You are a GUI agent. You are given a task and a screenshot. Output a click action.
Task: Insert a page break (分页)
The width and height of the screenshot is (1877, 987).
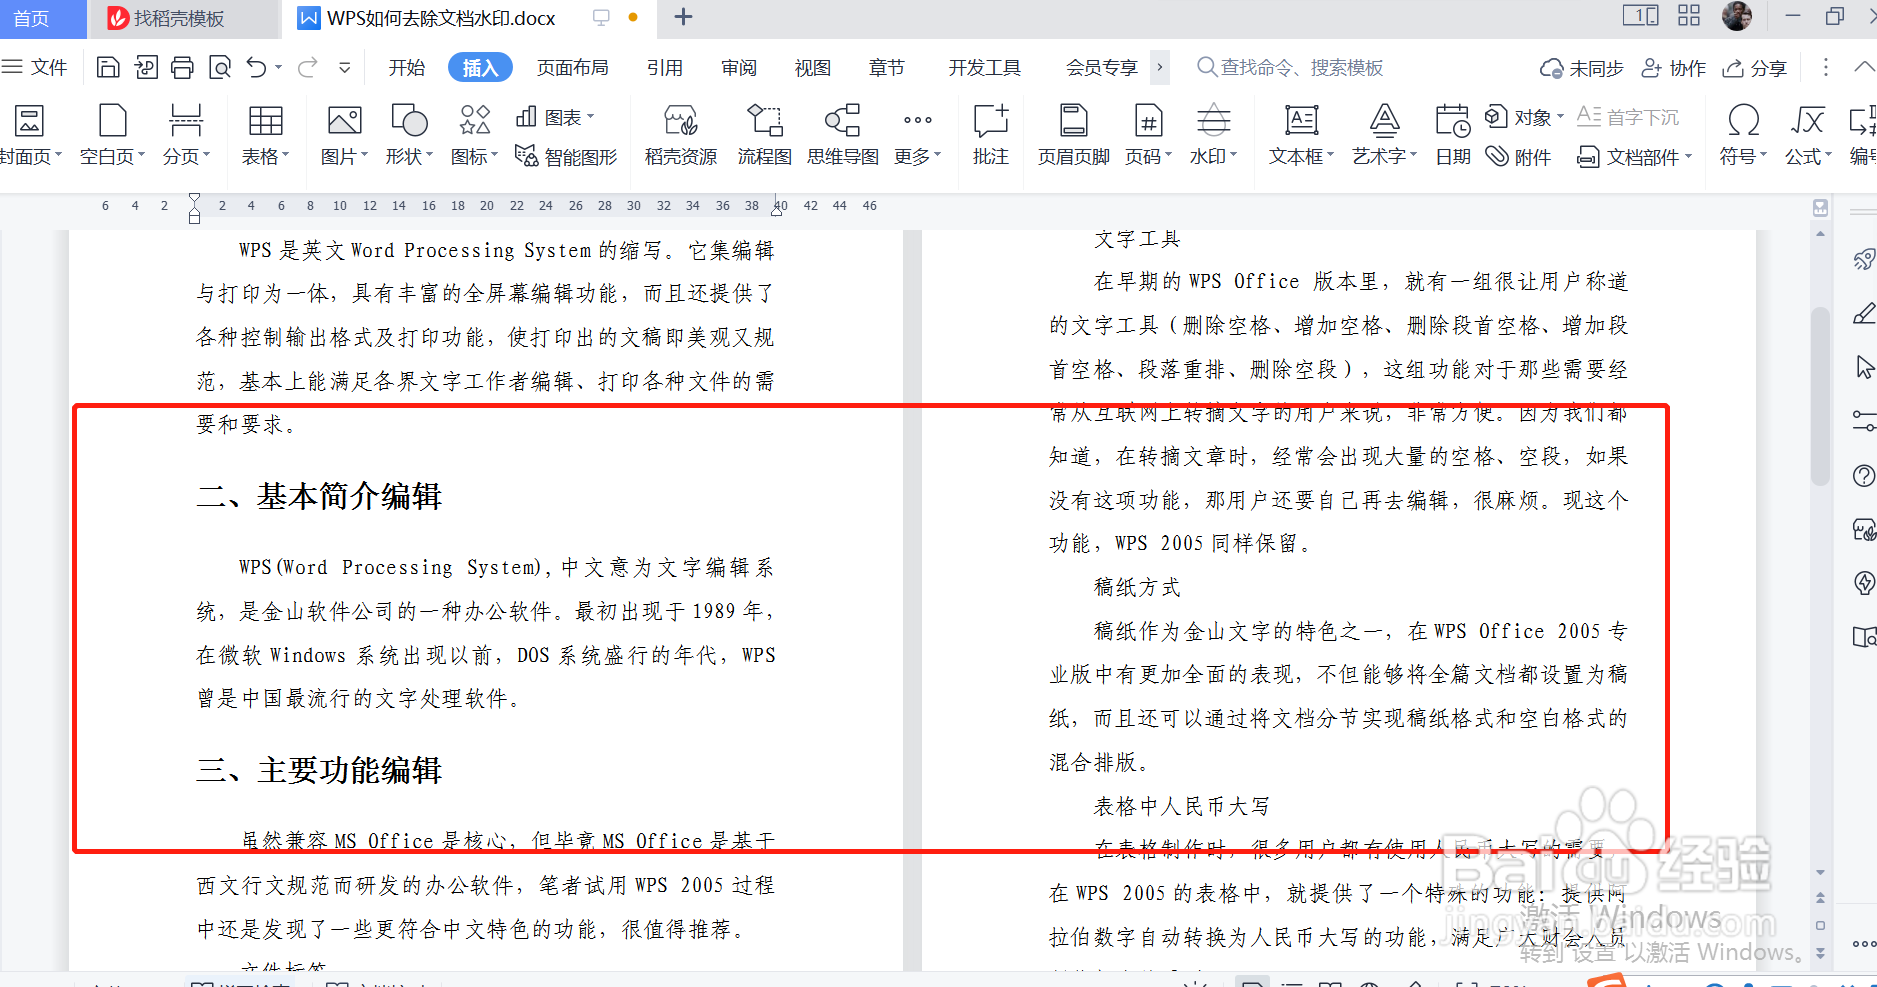186,135
